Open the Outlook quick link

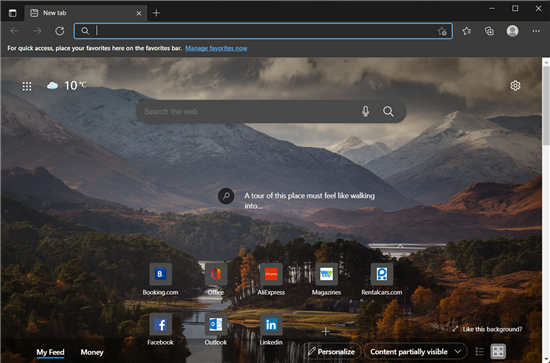coord(215,329)
